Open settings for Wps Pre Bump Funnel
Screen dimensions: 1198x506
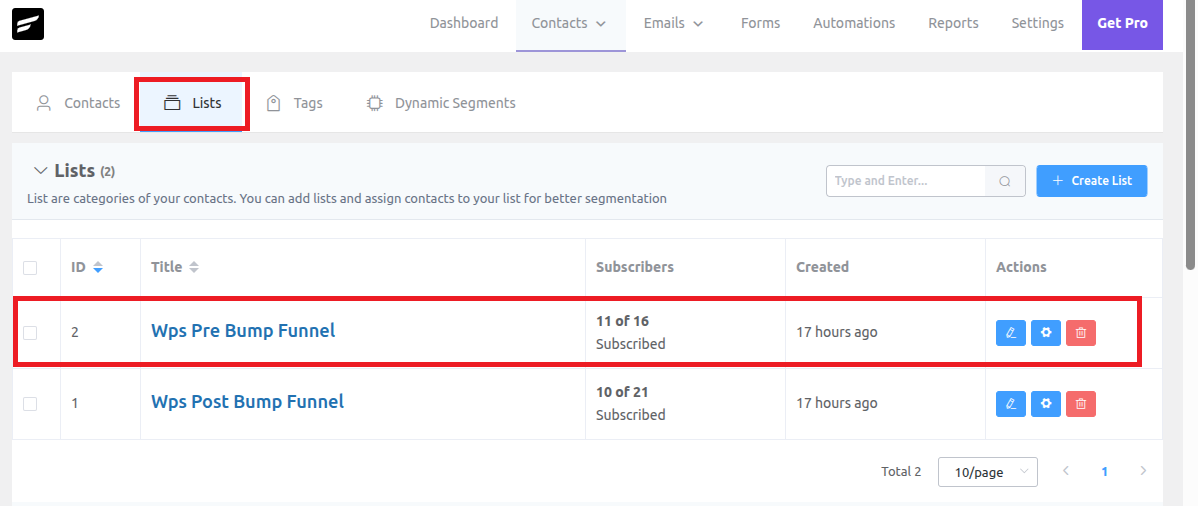point(1046,332)
